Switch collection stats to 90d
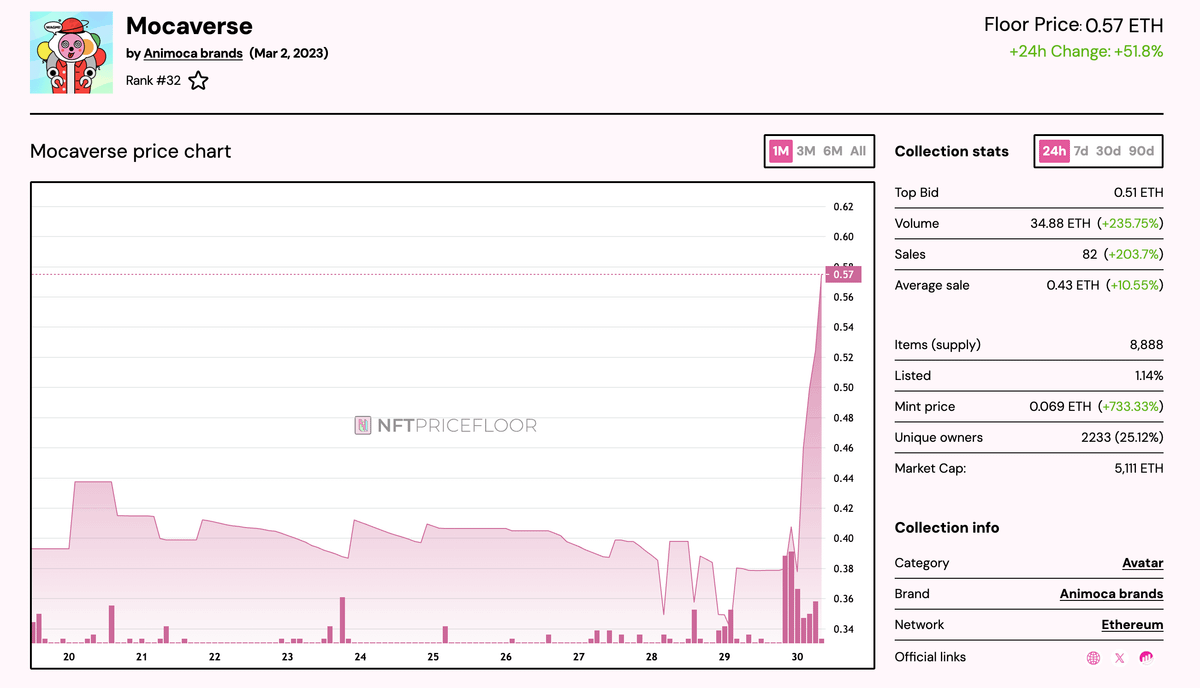Viewport: 1200px width, 688px height. pyautogui.click(x=1141, y=151)
